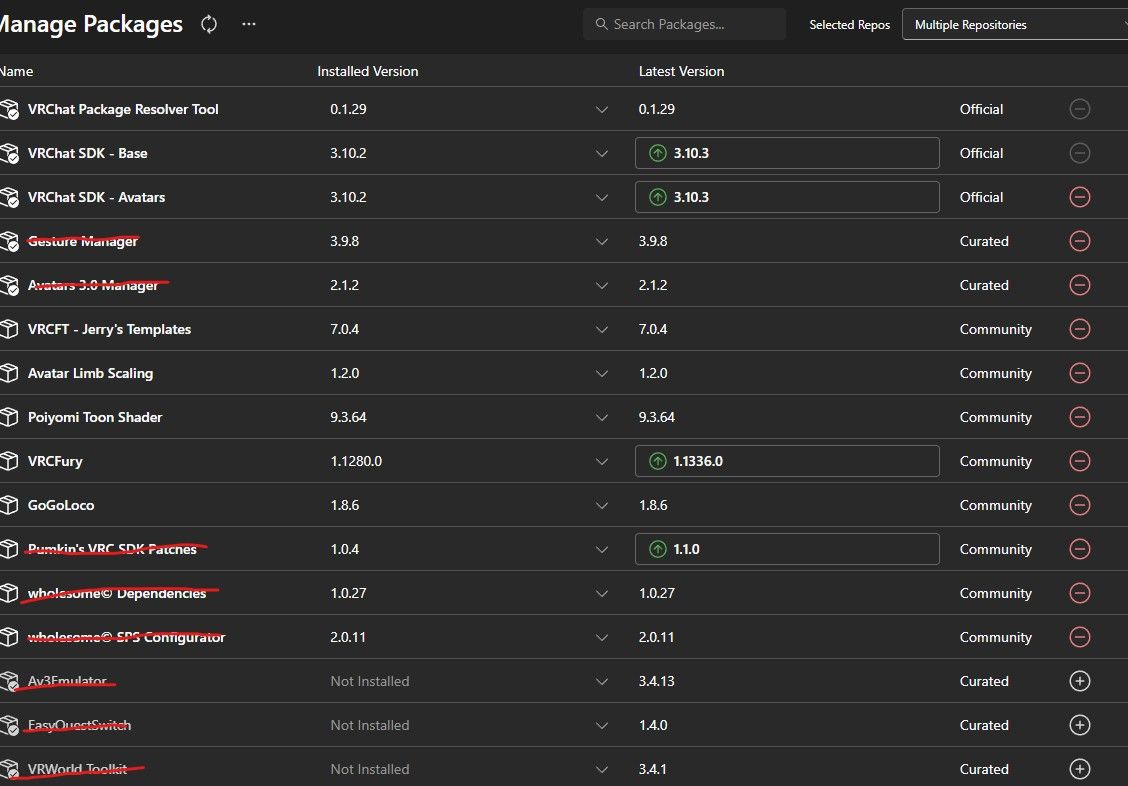Click the Latest Version column header
Screen dimensions: 1128x786
[681, 71]
